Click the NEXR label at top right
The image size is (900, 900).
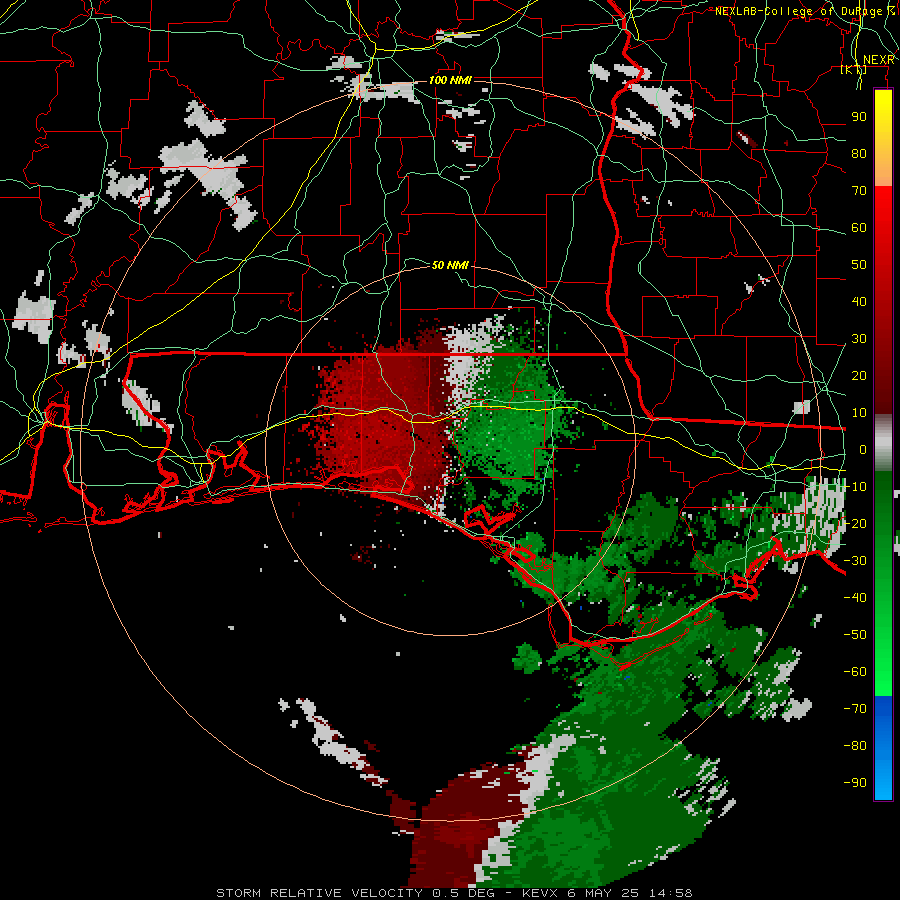pos(879,60)
